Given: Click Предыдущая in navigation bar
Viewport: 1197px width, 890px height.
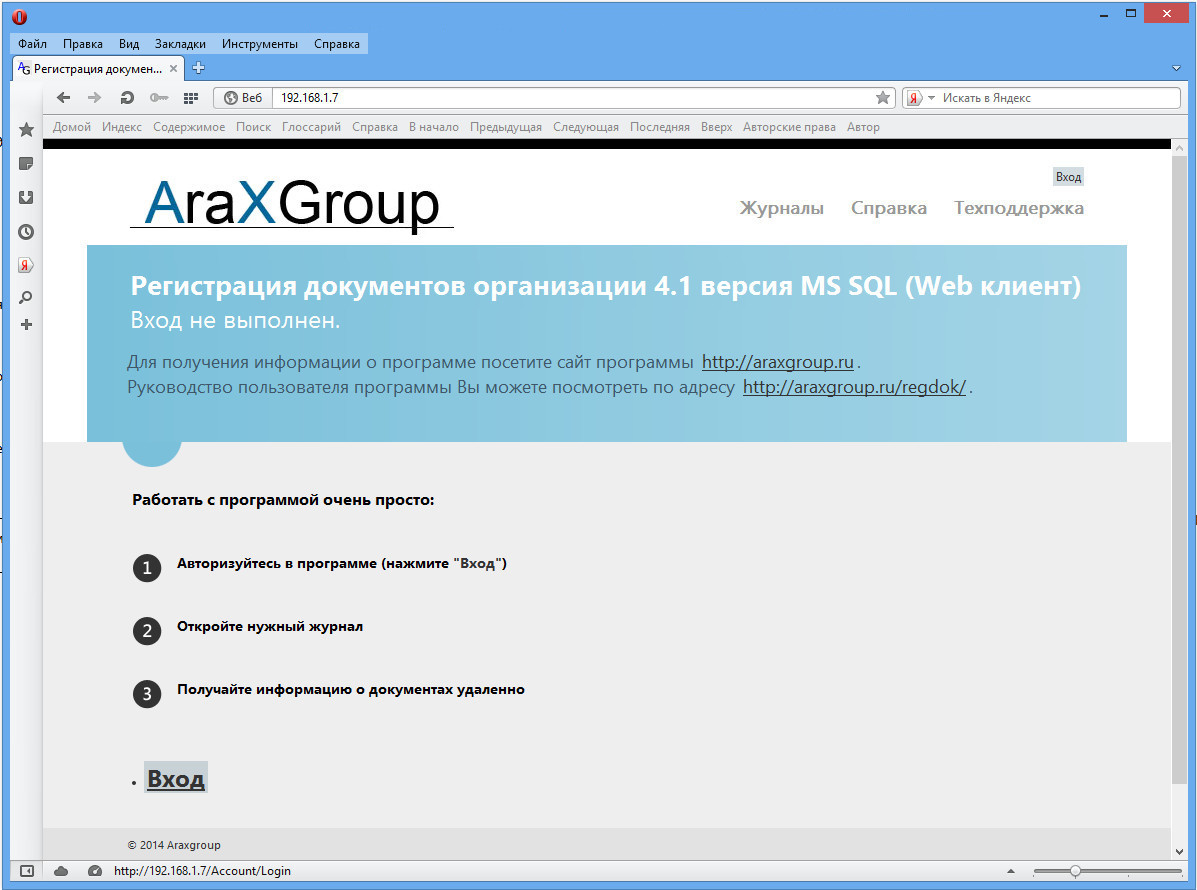Looking at the screenshot, I should pos(506,127).
